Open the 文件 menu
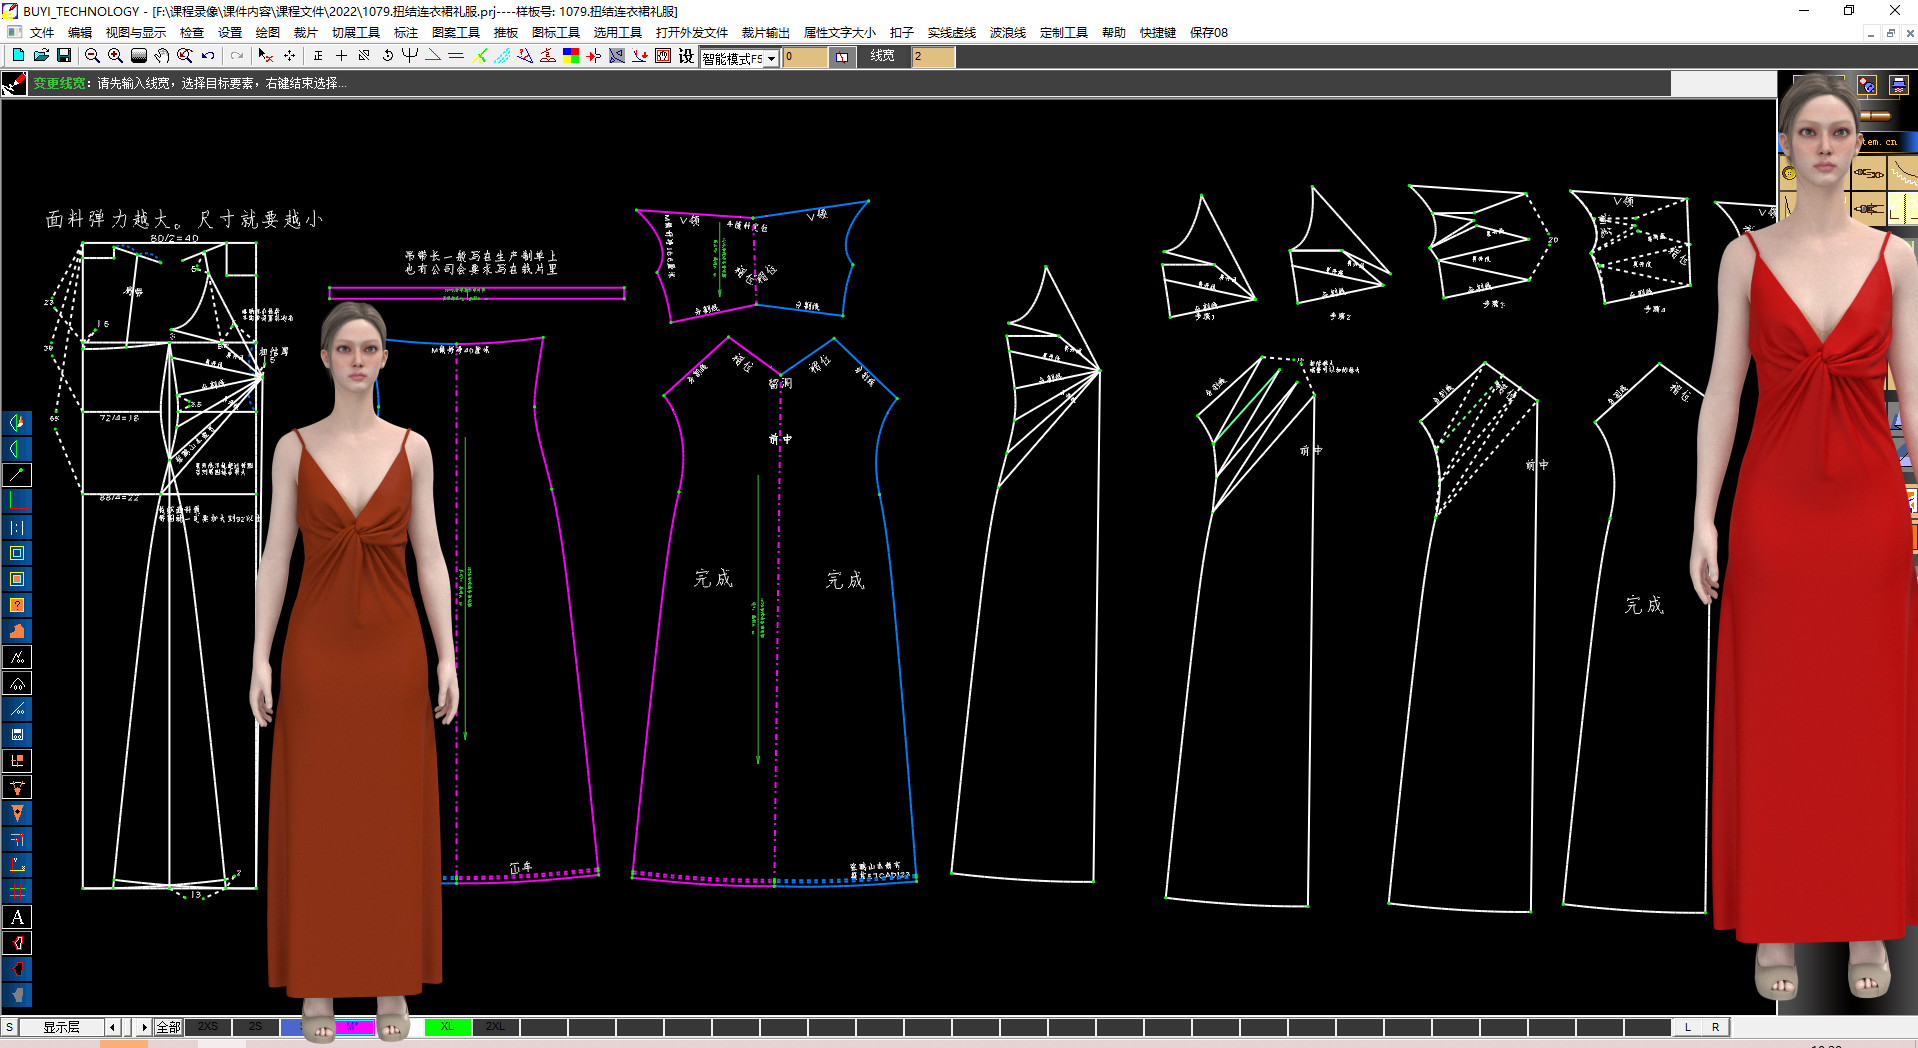Image resolution: width=1918 pixels, height=1048 pixels. click(42, 33)
